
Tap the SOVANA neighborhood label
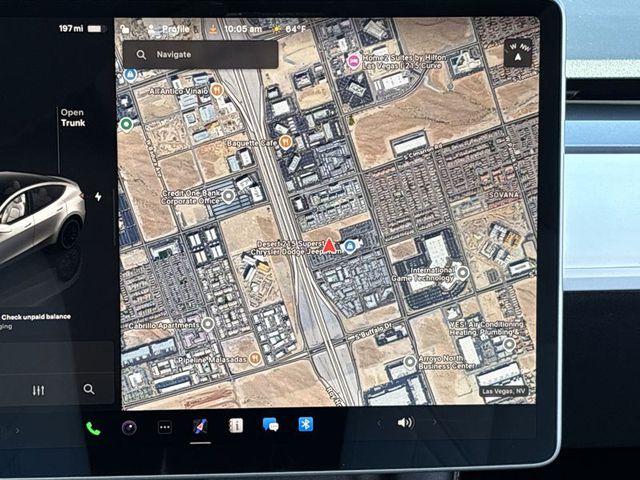[x=504, y=195]
